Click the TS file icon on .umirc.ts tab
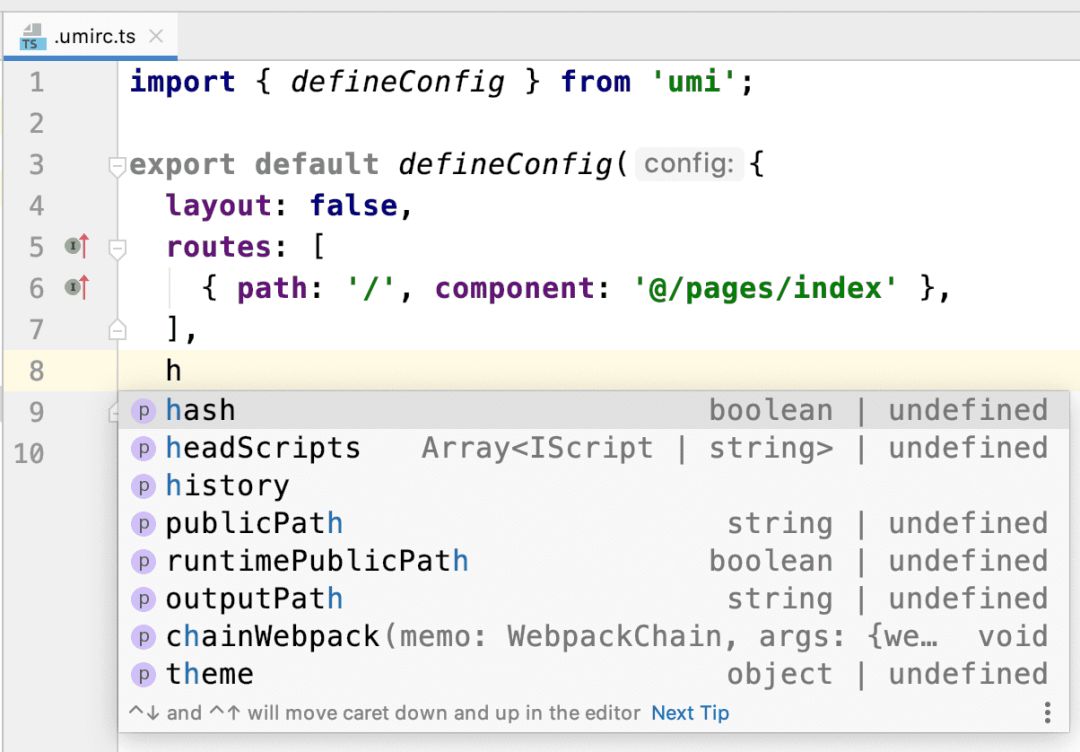The width and height of the screenshot is (1080, 752). (x=33, y=38)
